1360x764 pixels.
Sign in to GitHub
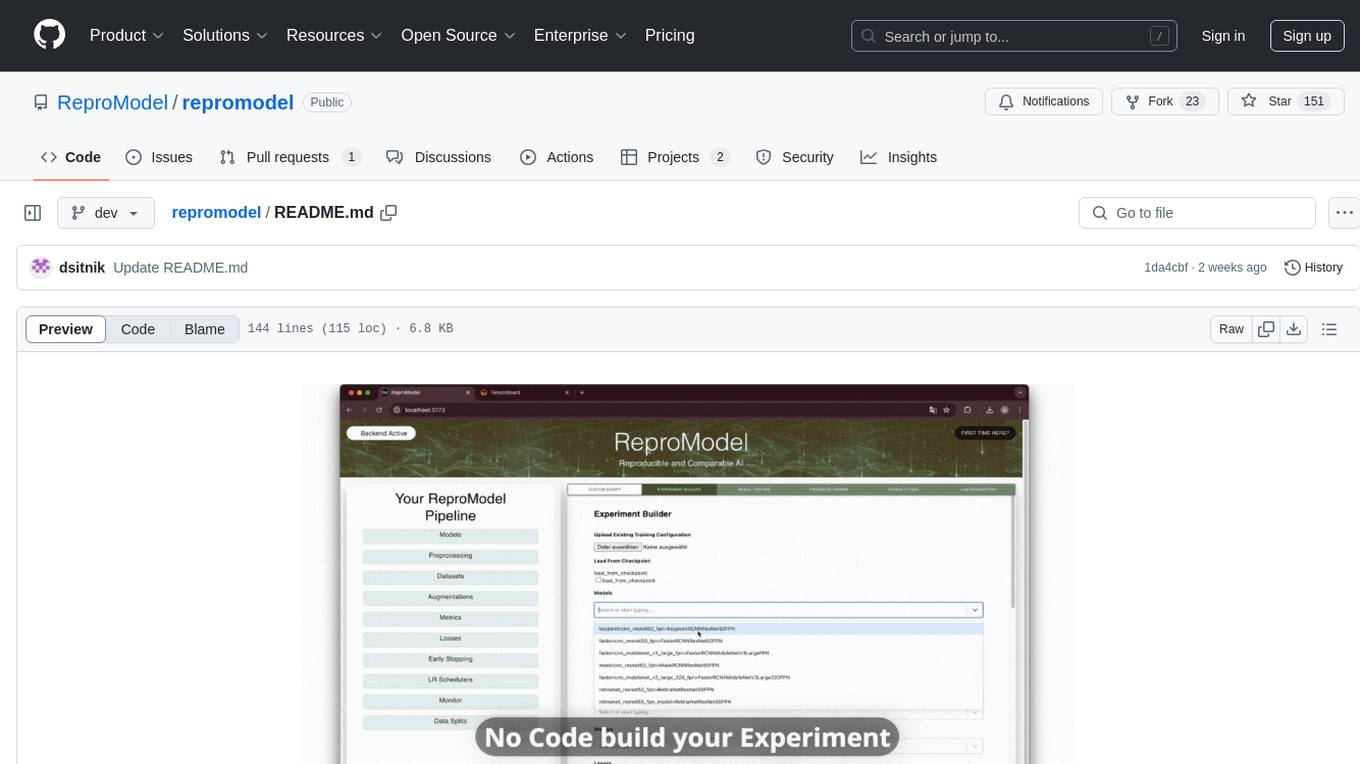[x=1223, y=36]
